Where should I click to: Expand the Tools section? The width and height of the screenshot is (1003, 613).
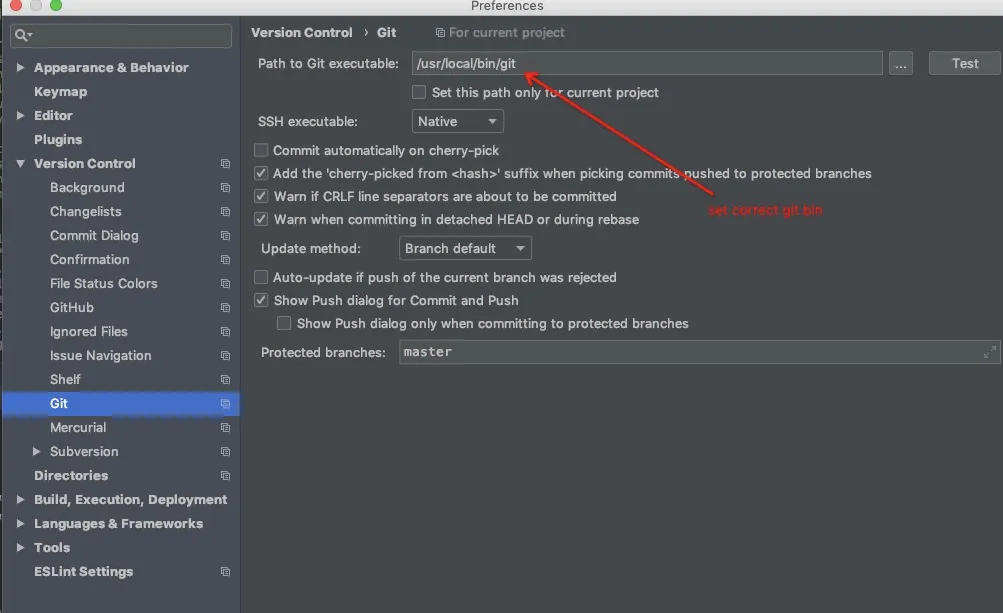coord(20,548)
